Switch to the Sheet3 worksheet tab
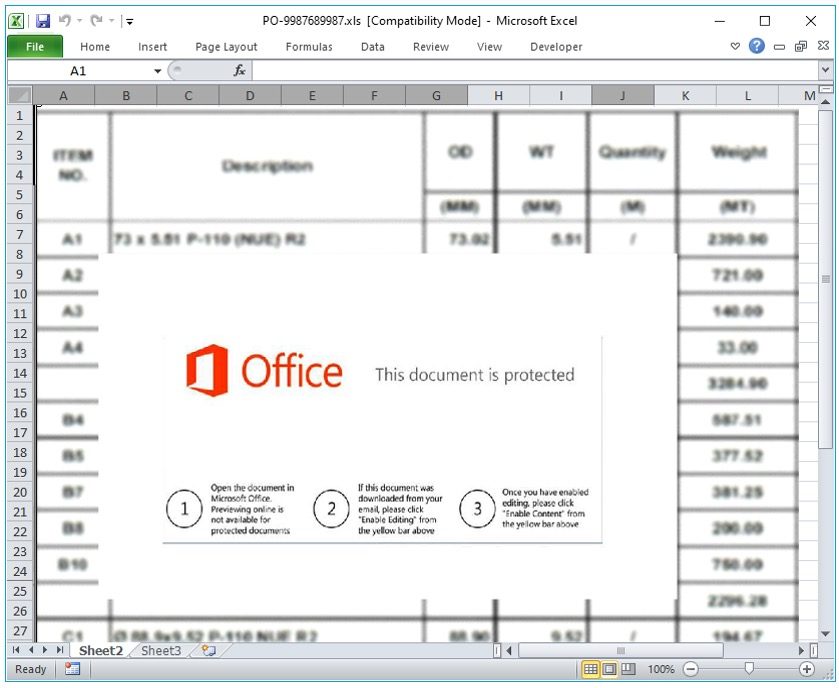Image resolution: width=839 pixels, height=688 pixels. click(161, 650)
